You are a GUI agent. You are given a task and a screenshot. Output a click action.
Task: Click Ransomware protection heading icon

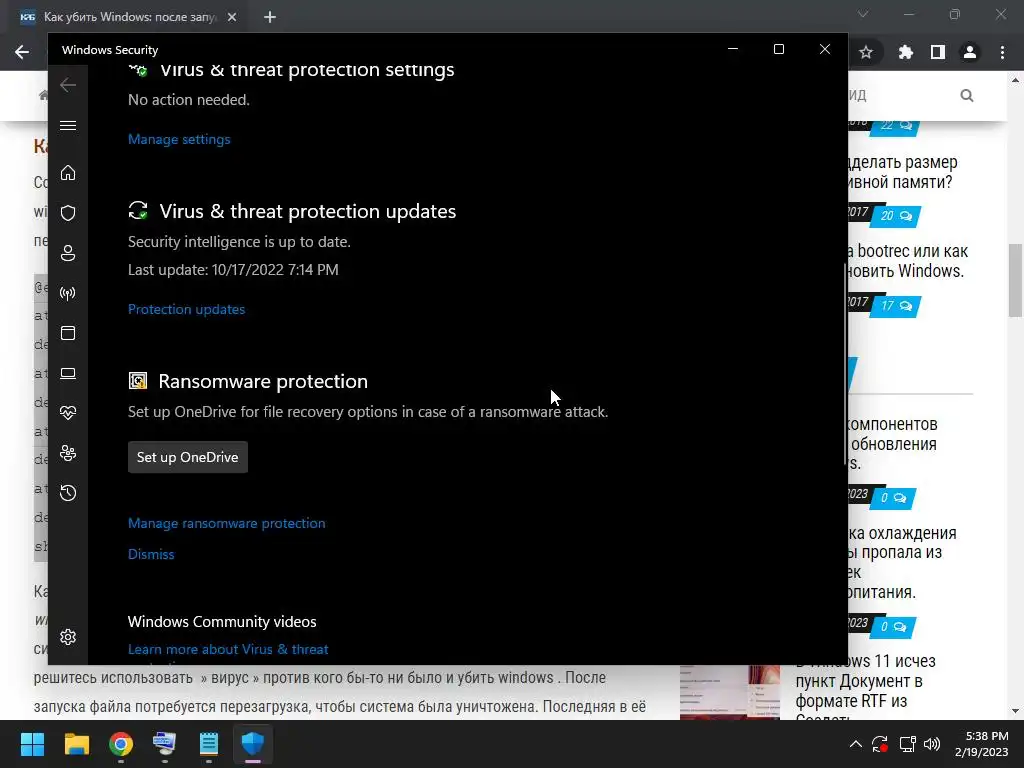point(138,381)
